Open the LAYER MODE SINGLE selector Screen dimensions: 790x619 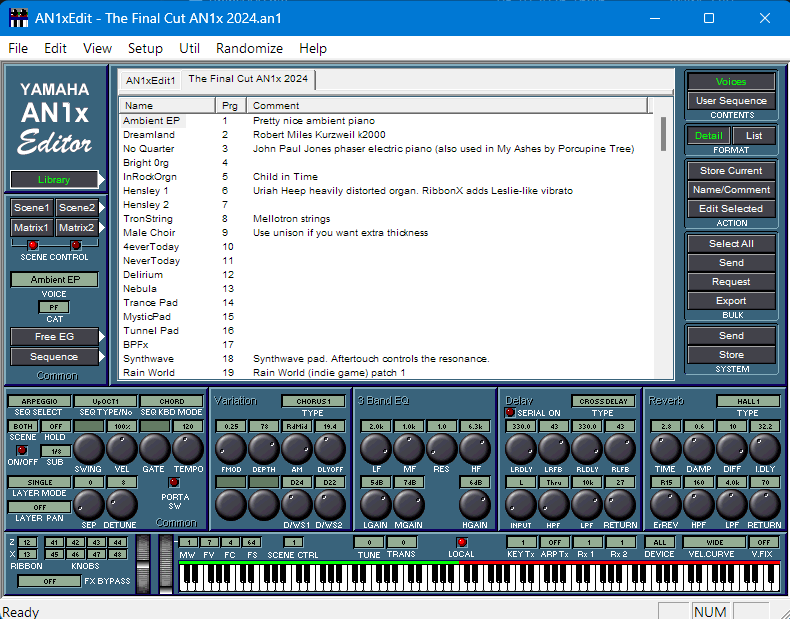click(x=39, y=482)
